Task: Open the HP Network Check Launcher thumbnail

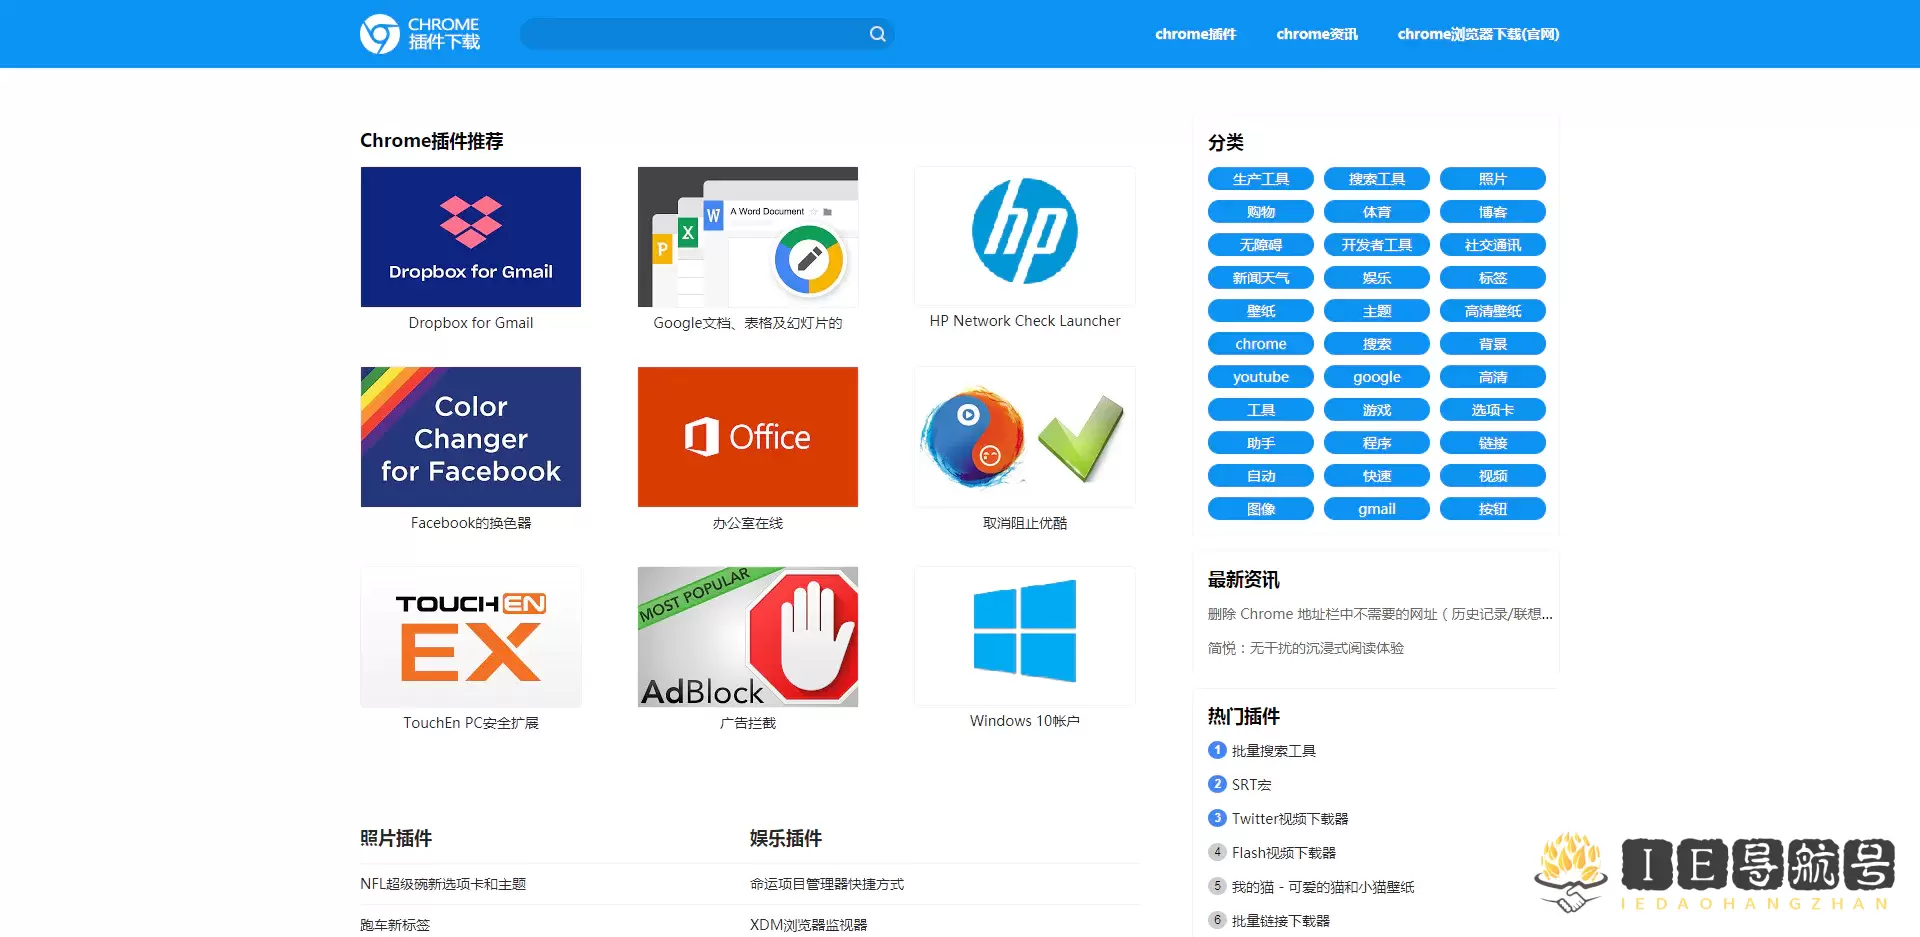Action: coord(1023,236)
